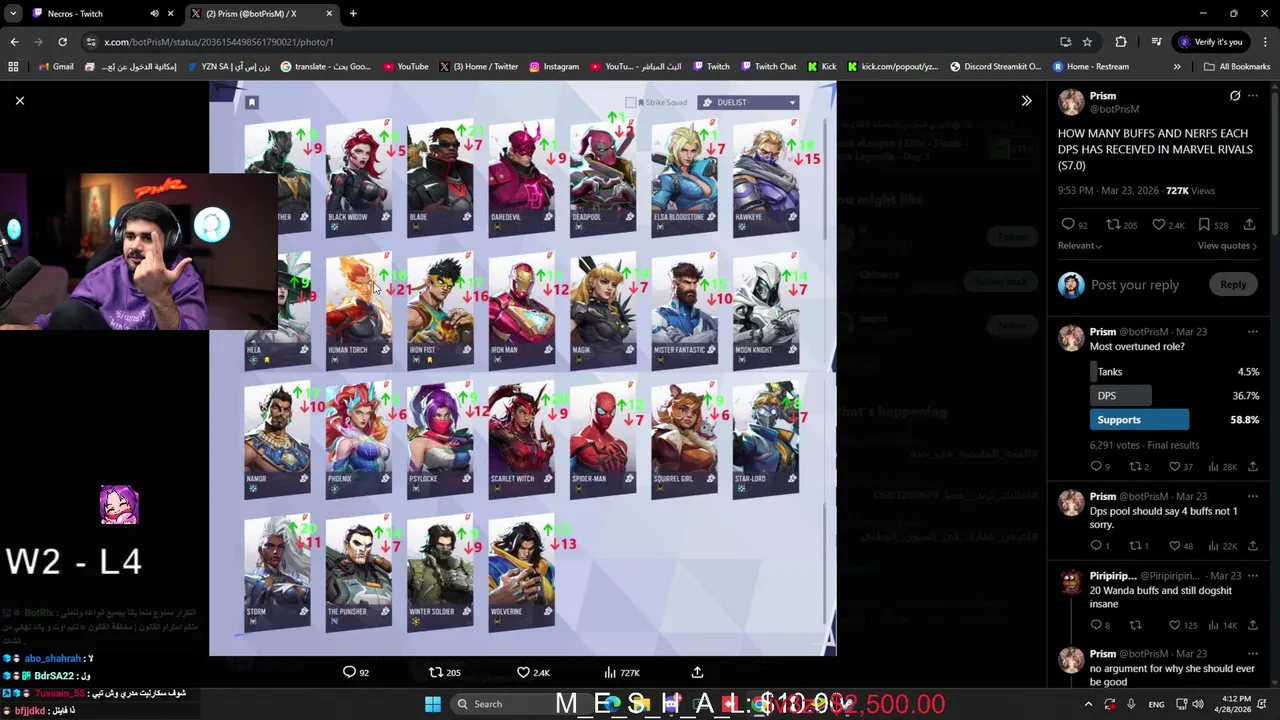
Task: Open more options on the 'Dps pool should say' reply
Action: coord(1253,497)
